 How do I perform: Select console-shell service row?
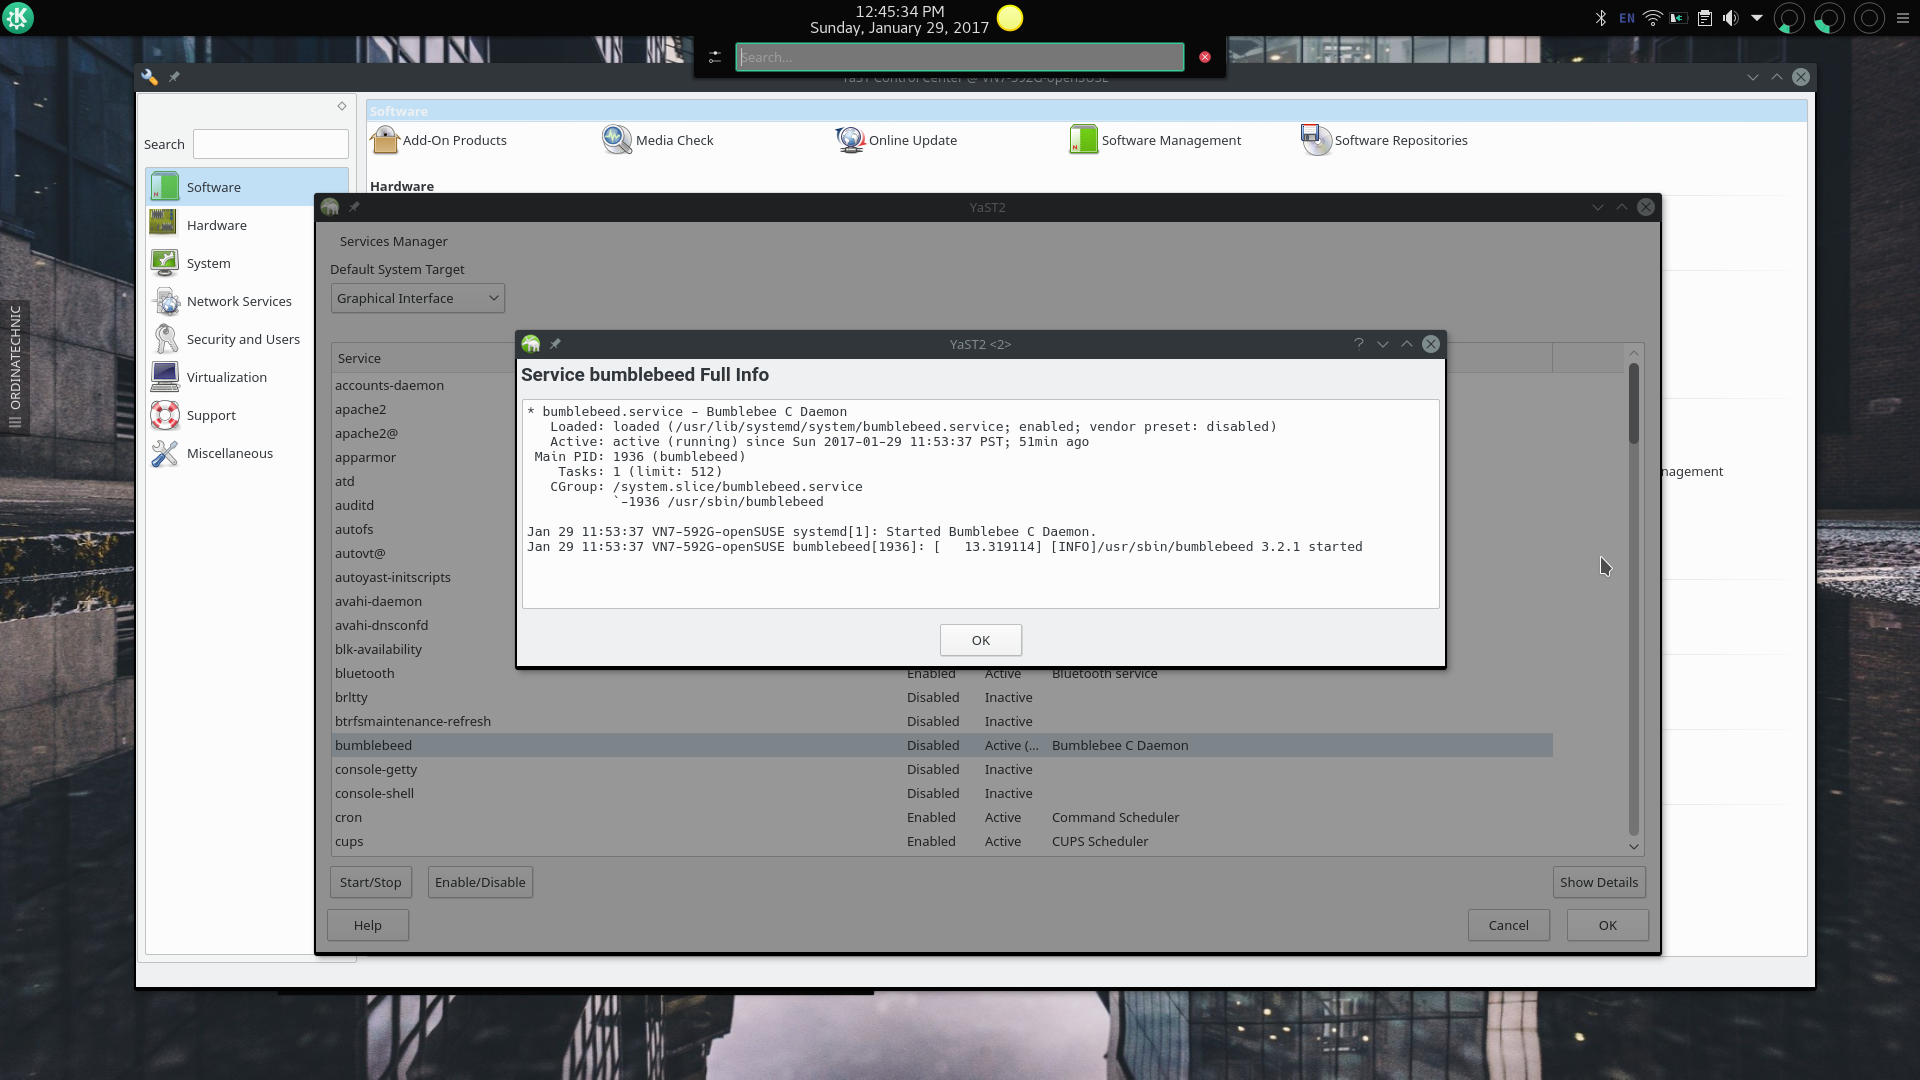pyautogui.click(x=942, y=793)
